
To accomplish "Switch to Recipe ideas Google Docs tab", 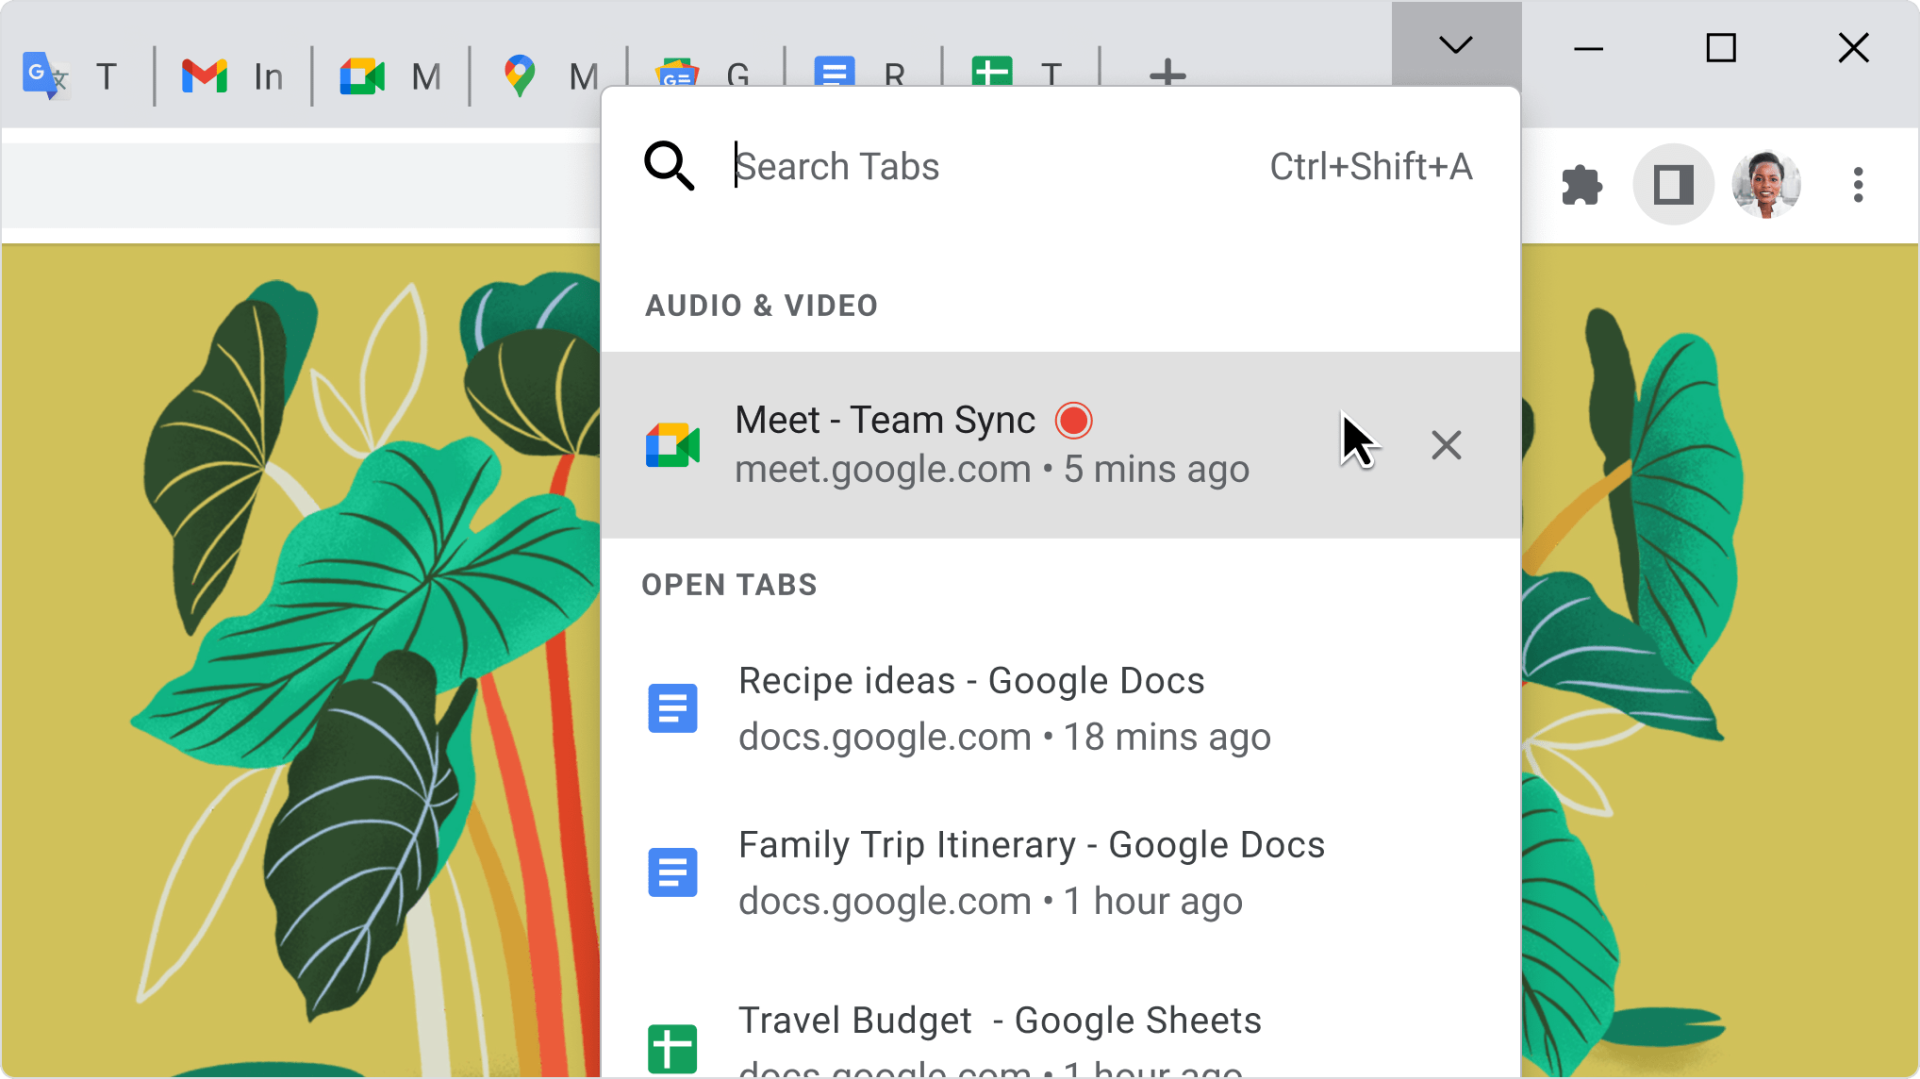I will pyautogui.click(x=971, y=706).
